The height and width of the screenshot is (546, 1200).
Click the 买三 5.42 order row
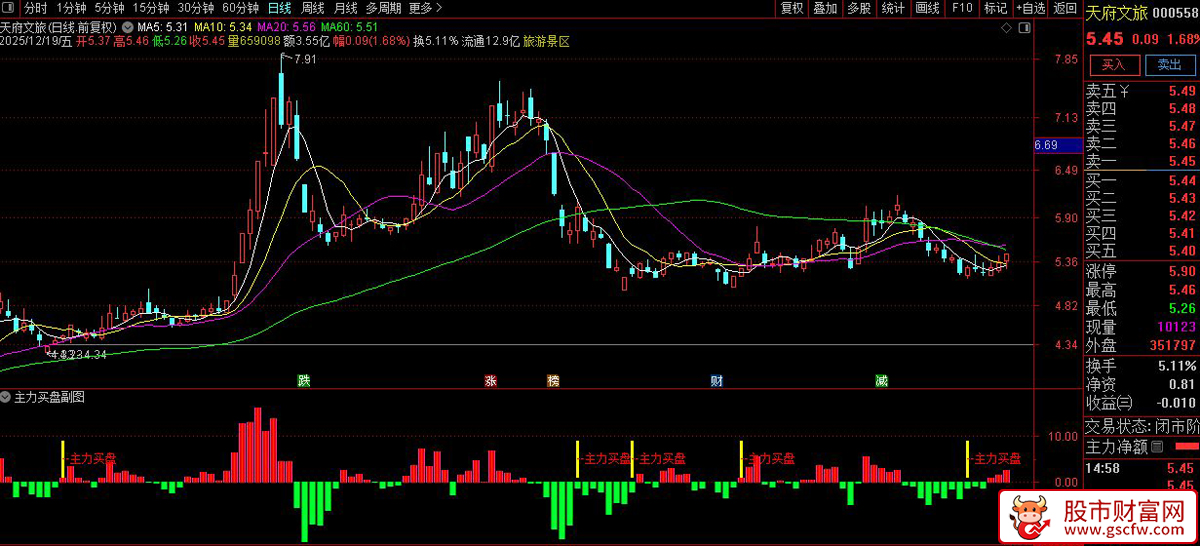[1141, 215]
